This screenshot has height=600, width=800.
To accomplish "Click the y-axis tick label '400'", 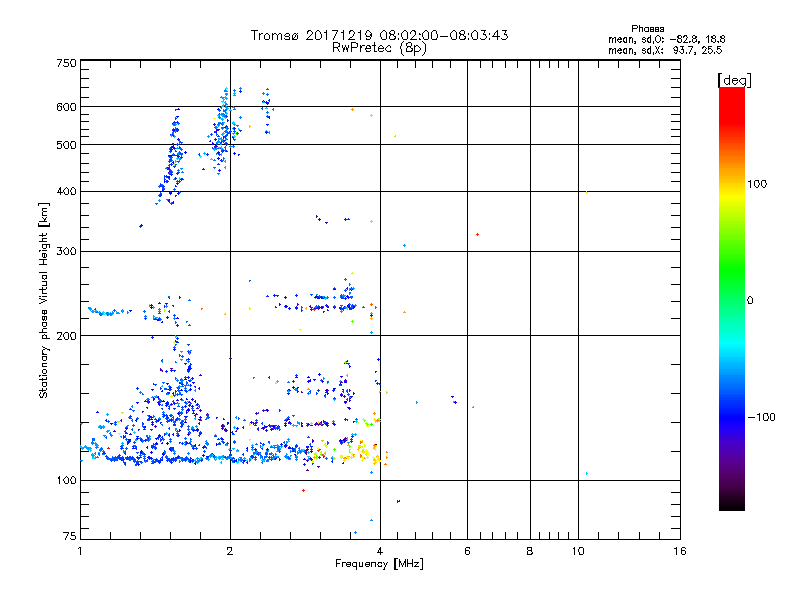I will (x=66, y=192).
